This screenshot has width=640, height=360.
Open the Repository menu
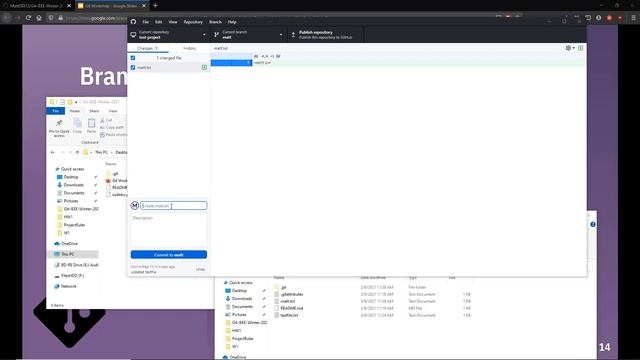(x=193, y=22)
